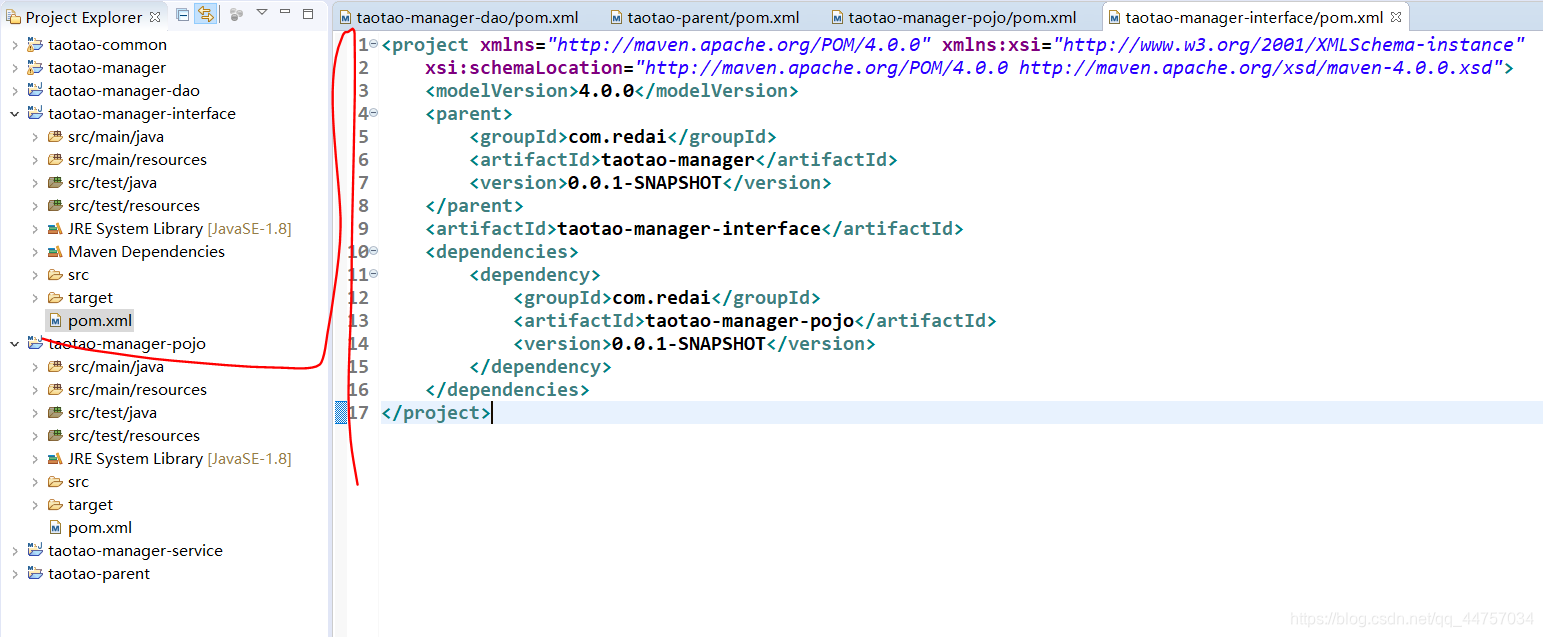Expand Maven Dependencies node

pos(34,252)
